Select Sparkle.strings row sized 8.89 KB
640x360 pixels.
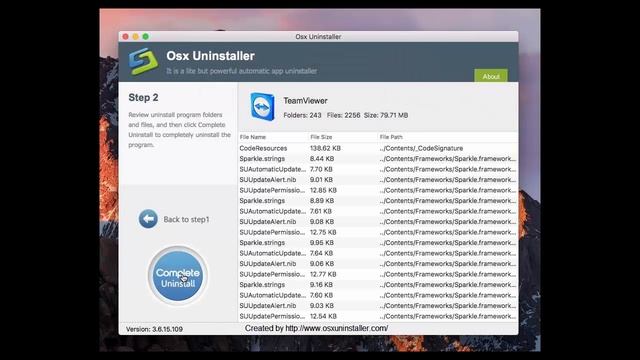pyautogui.click(x=378, y=201)
